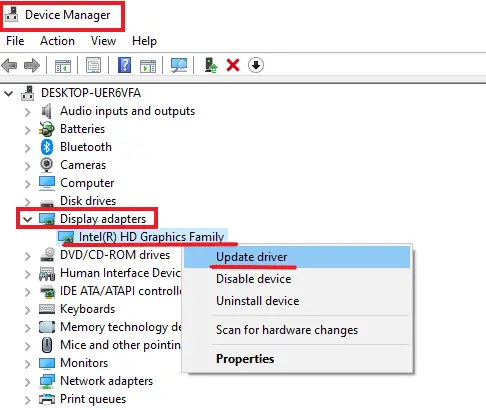486x410 pixels.
Task: Click the IDE ATA/ATAPI controllers icon
Action: tap(47, 291)
